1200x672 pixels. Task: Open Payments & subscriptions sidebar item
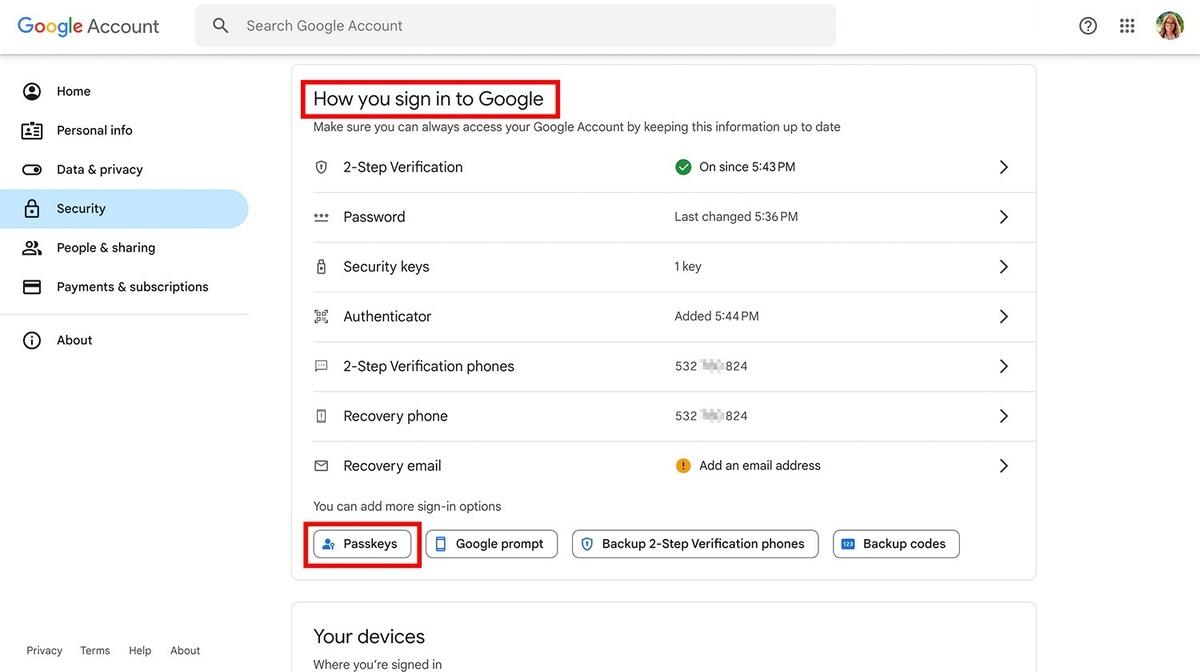(x=132, y=287)
